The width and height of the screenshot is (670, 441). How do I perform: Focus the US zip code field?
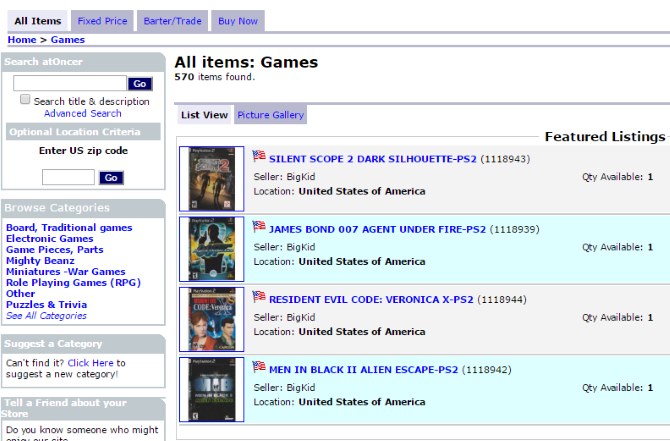(x=68, y=177)
